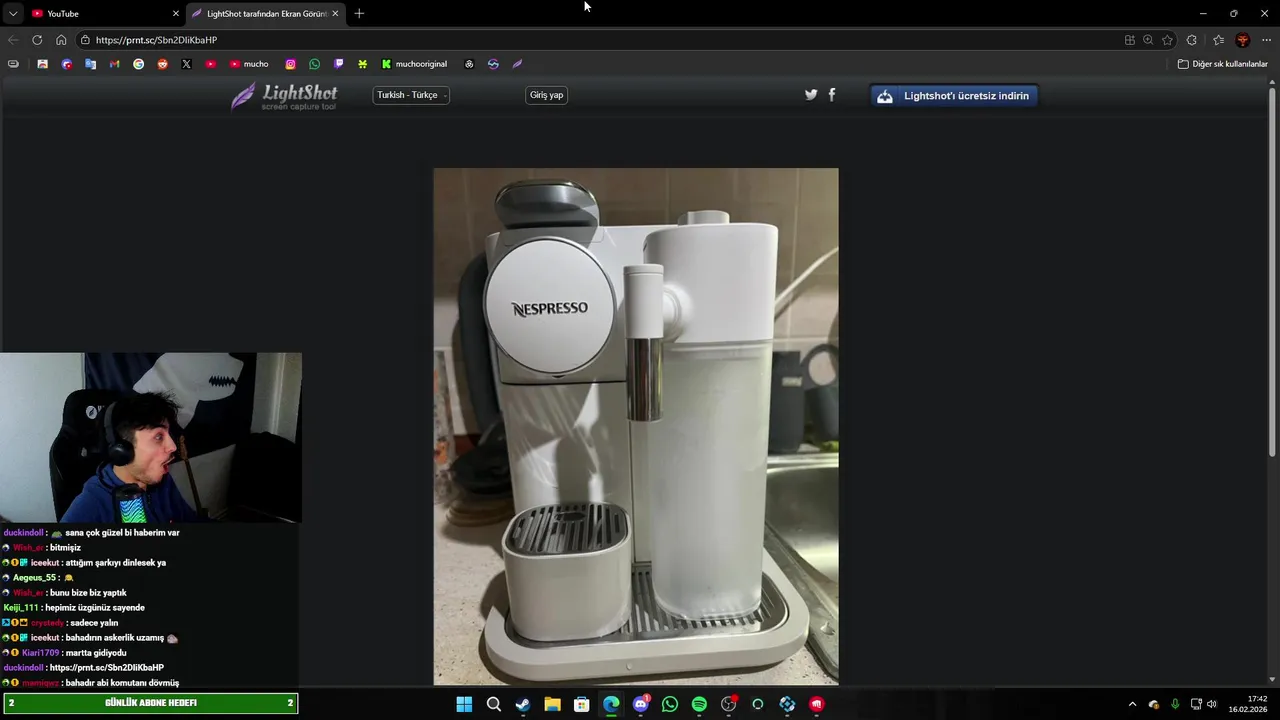1280x720 pixels.
Task: Open WhatsApp from the taskbar
Action: (670, 704)
